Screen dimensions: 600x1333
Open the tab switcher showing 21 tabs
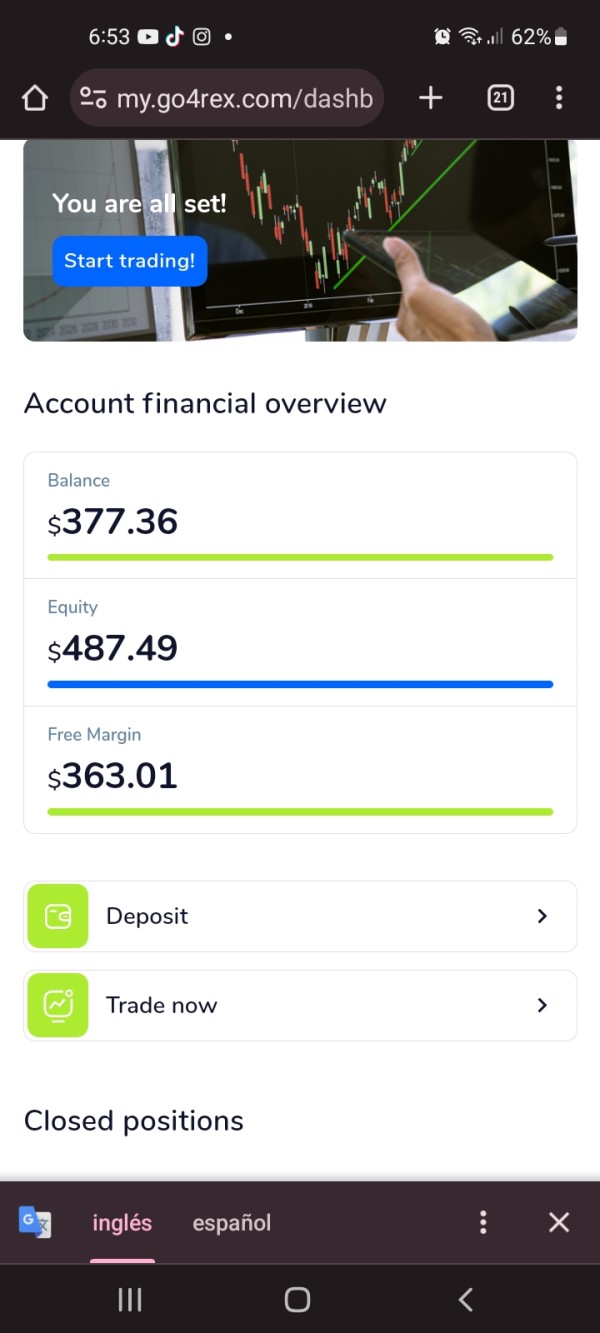pyautogui.click(x=500, y=98)
